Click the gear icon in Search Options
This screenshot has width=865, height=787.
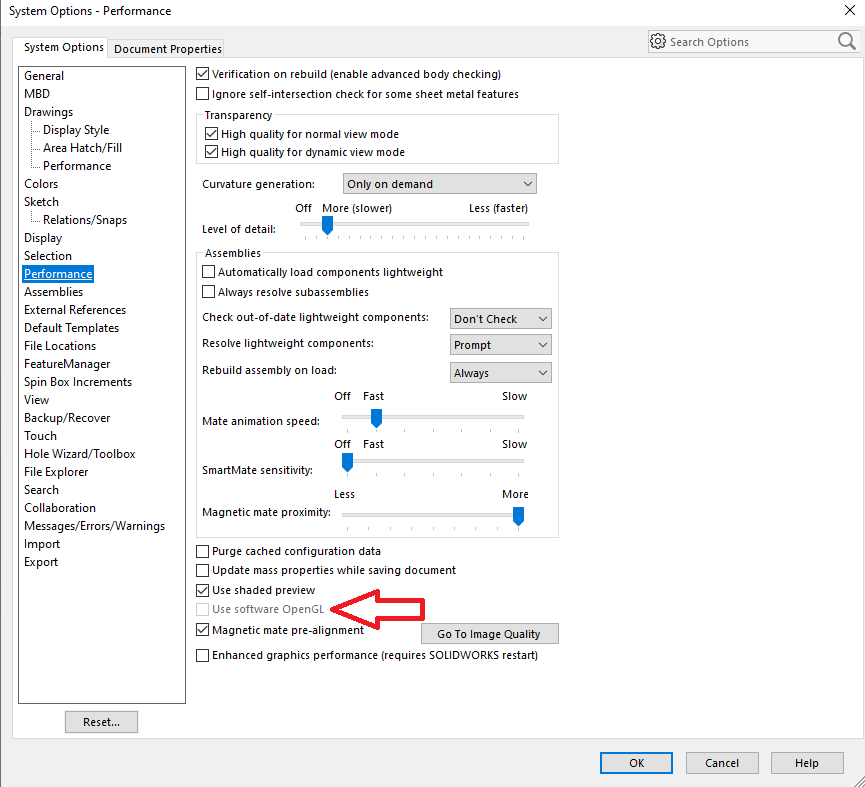657,41
